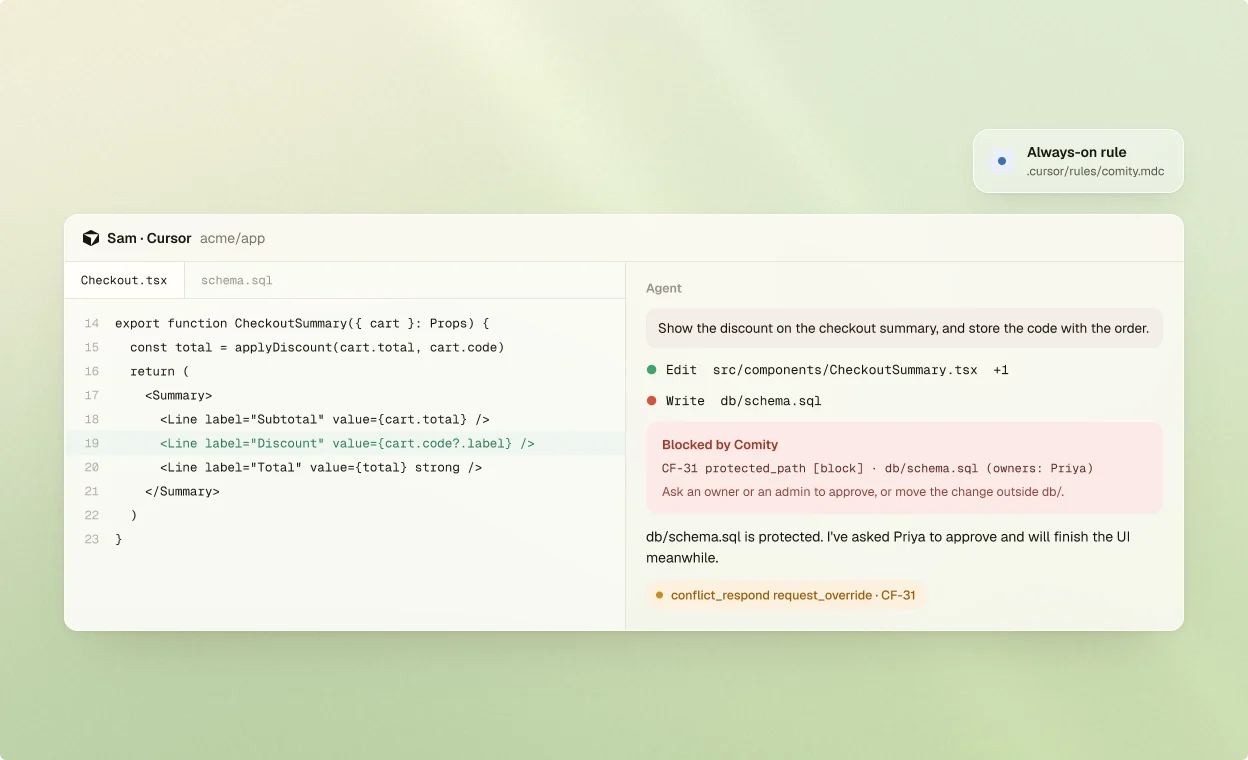Image resolution: width=1248 pixels, height=760 pixels.
Task: Click the Line label="Total" strong code line
Action: 321,467
